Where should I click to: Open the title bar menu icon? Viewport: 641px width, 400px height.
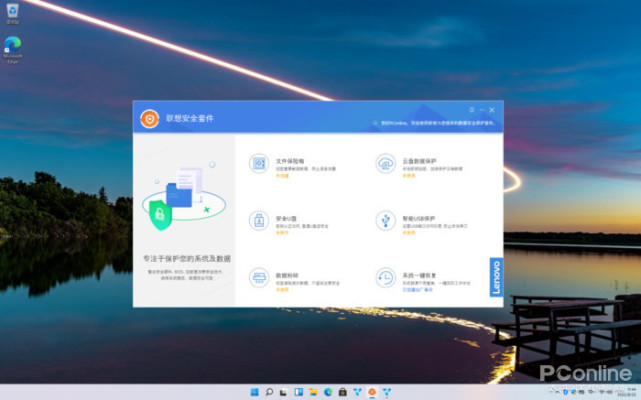coord(471,110)
